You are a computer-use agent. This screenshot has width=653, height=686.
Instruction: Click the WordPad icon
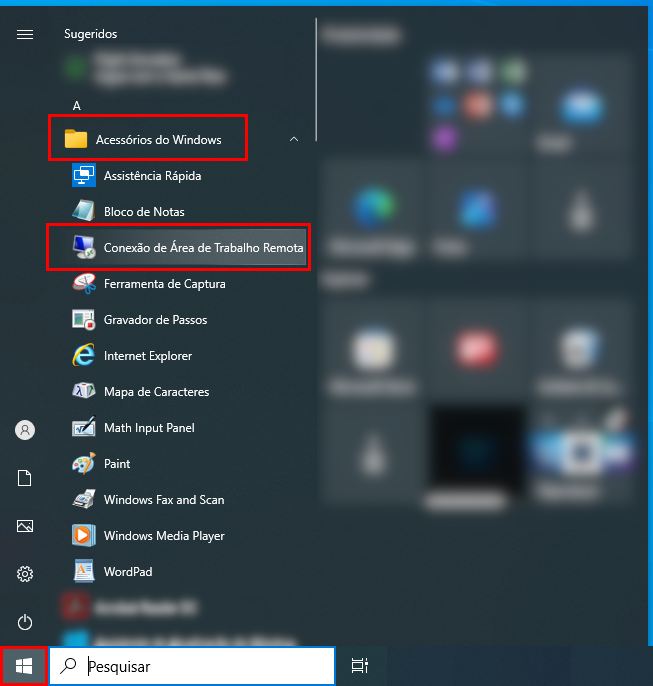click(84, 571)
